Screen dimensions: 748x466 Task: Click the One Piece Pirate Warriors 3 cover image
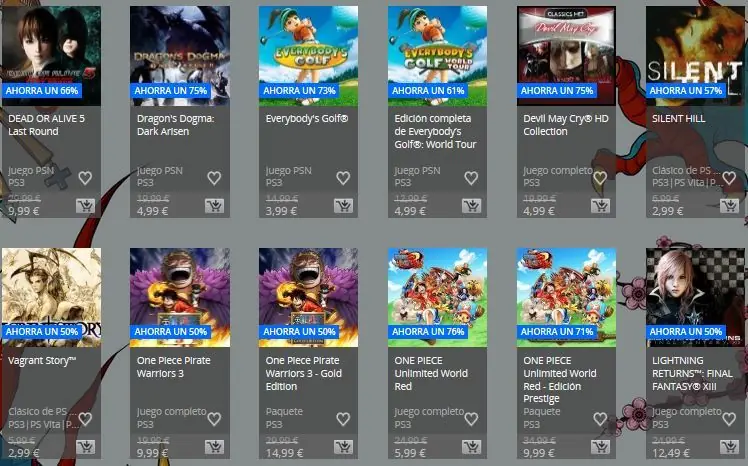pyautogui.click(x=180, y=297)
